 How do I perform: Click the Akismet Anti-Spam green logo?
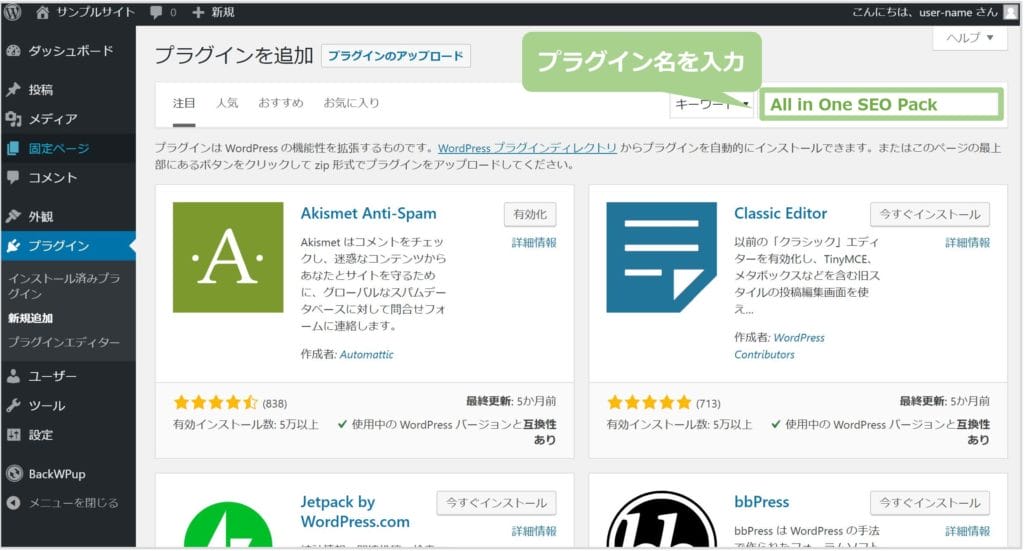(x=228, y=257)
